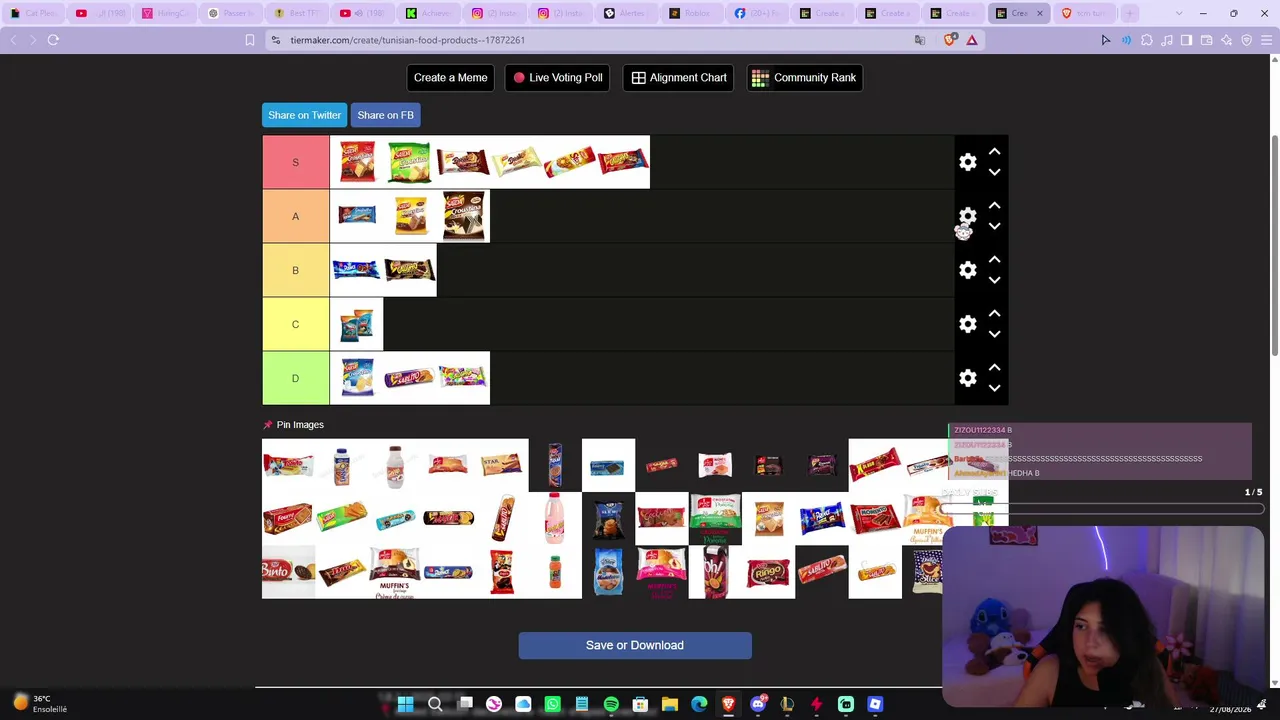Screen dimensions: 1280x720
Task: Go back using the browser back arrow
Action: [x=13, y=40]
